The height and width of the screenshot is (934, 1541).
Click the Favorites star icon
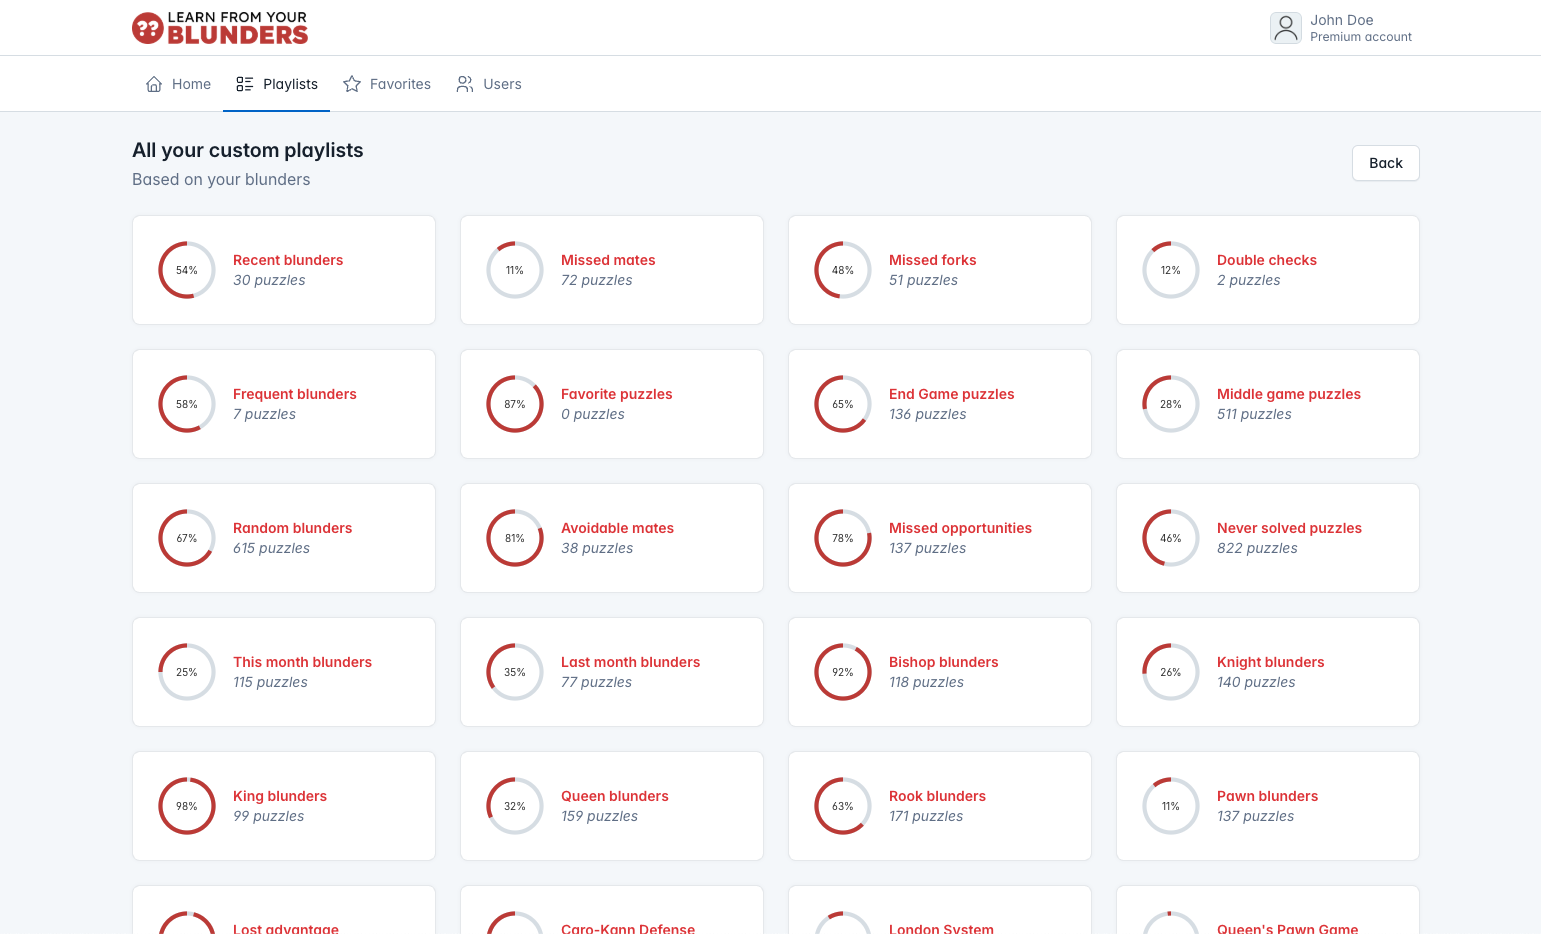coord(352,84)
